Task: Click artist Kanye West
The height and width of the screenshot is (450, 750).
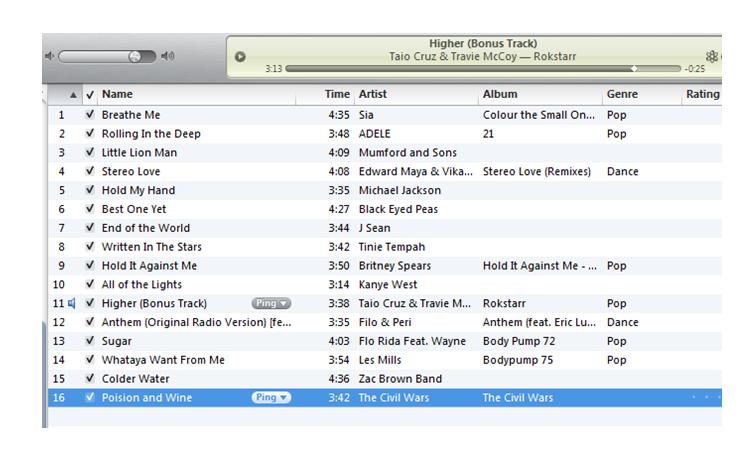Action: coord(388,285)
